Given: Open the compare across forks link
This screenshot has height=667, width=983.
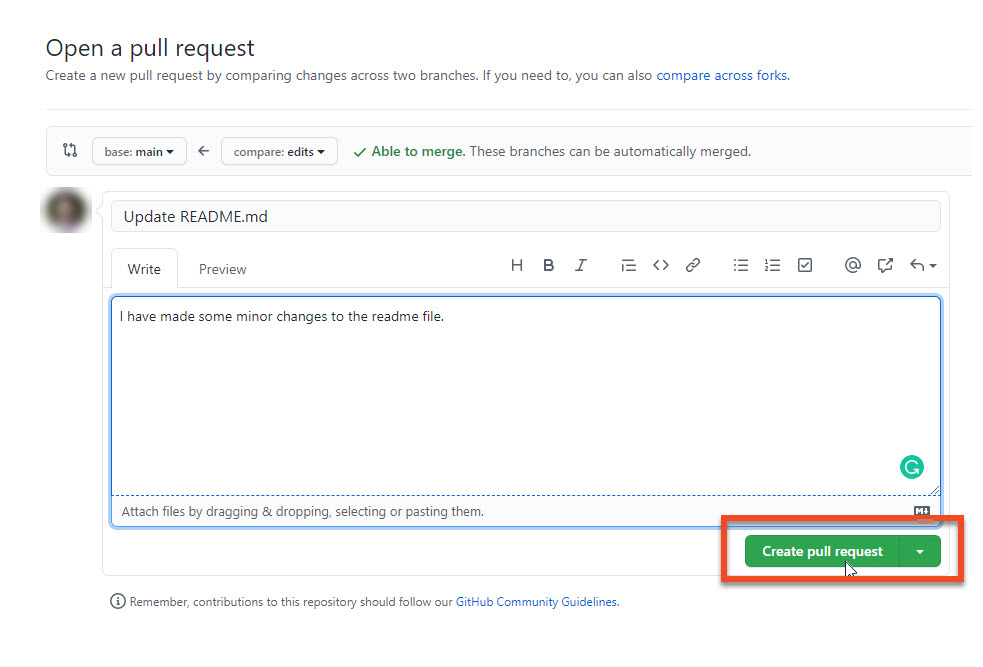Looking at the screenshot, I should [x=723, y=75].
